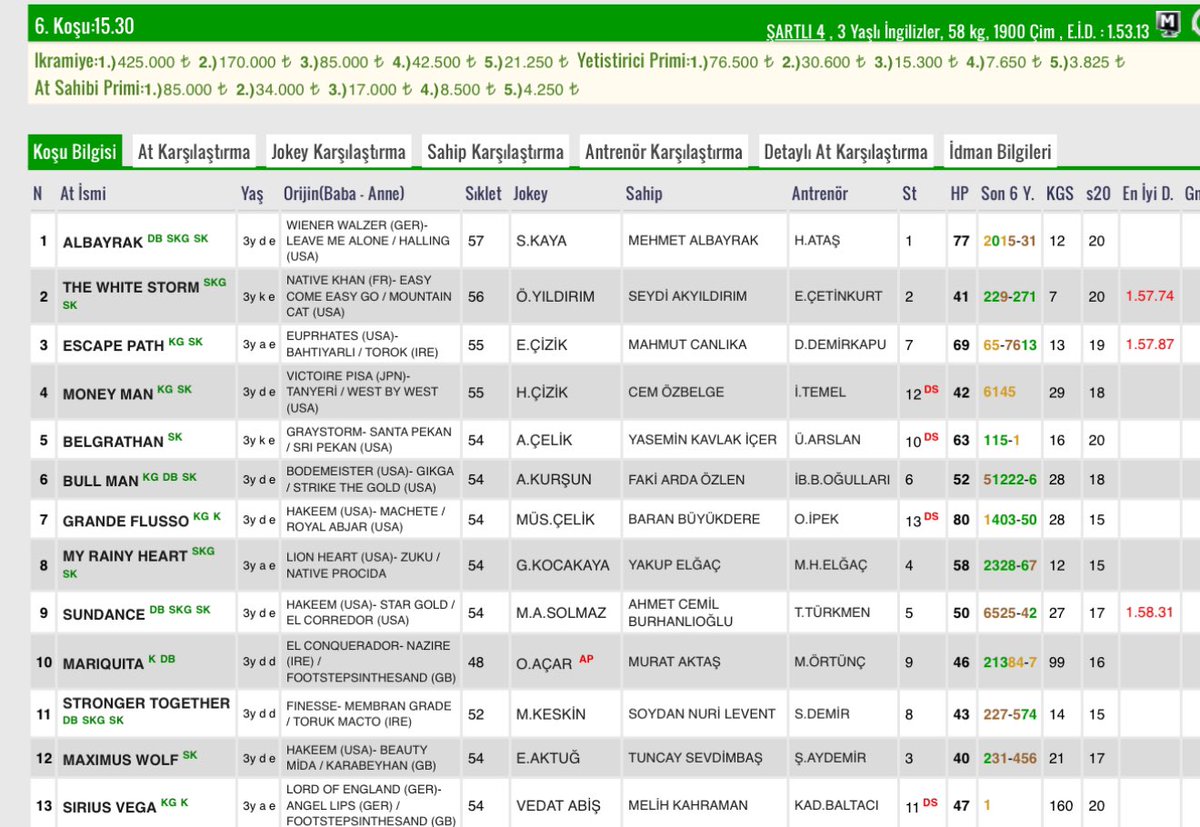This screenshot has width=1200, height=827.
Task: Click best time 1.57.74
Action: pos(1149,297)
